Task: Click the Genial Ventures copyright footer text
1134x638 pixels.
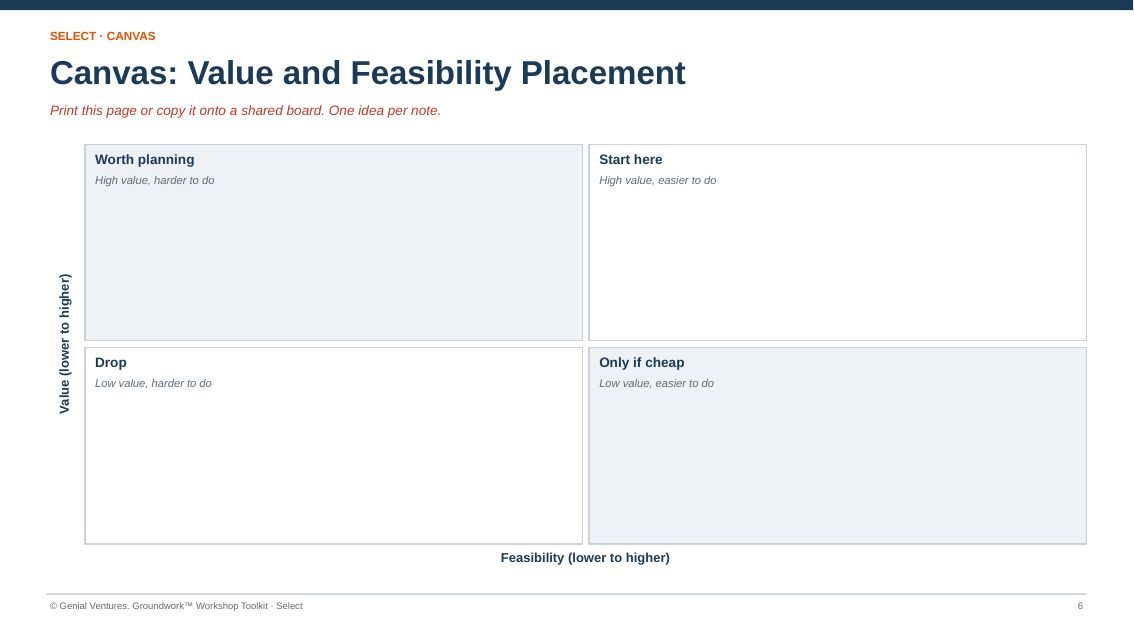Action: point(176,606)
